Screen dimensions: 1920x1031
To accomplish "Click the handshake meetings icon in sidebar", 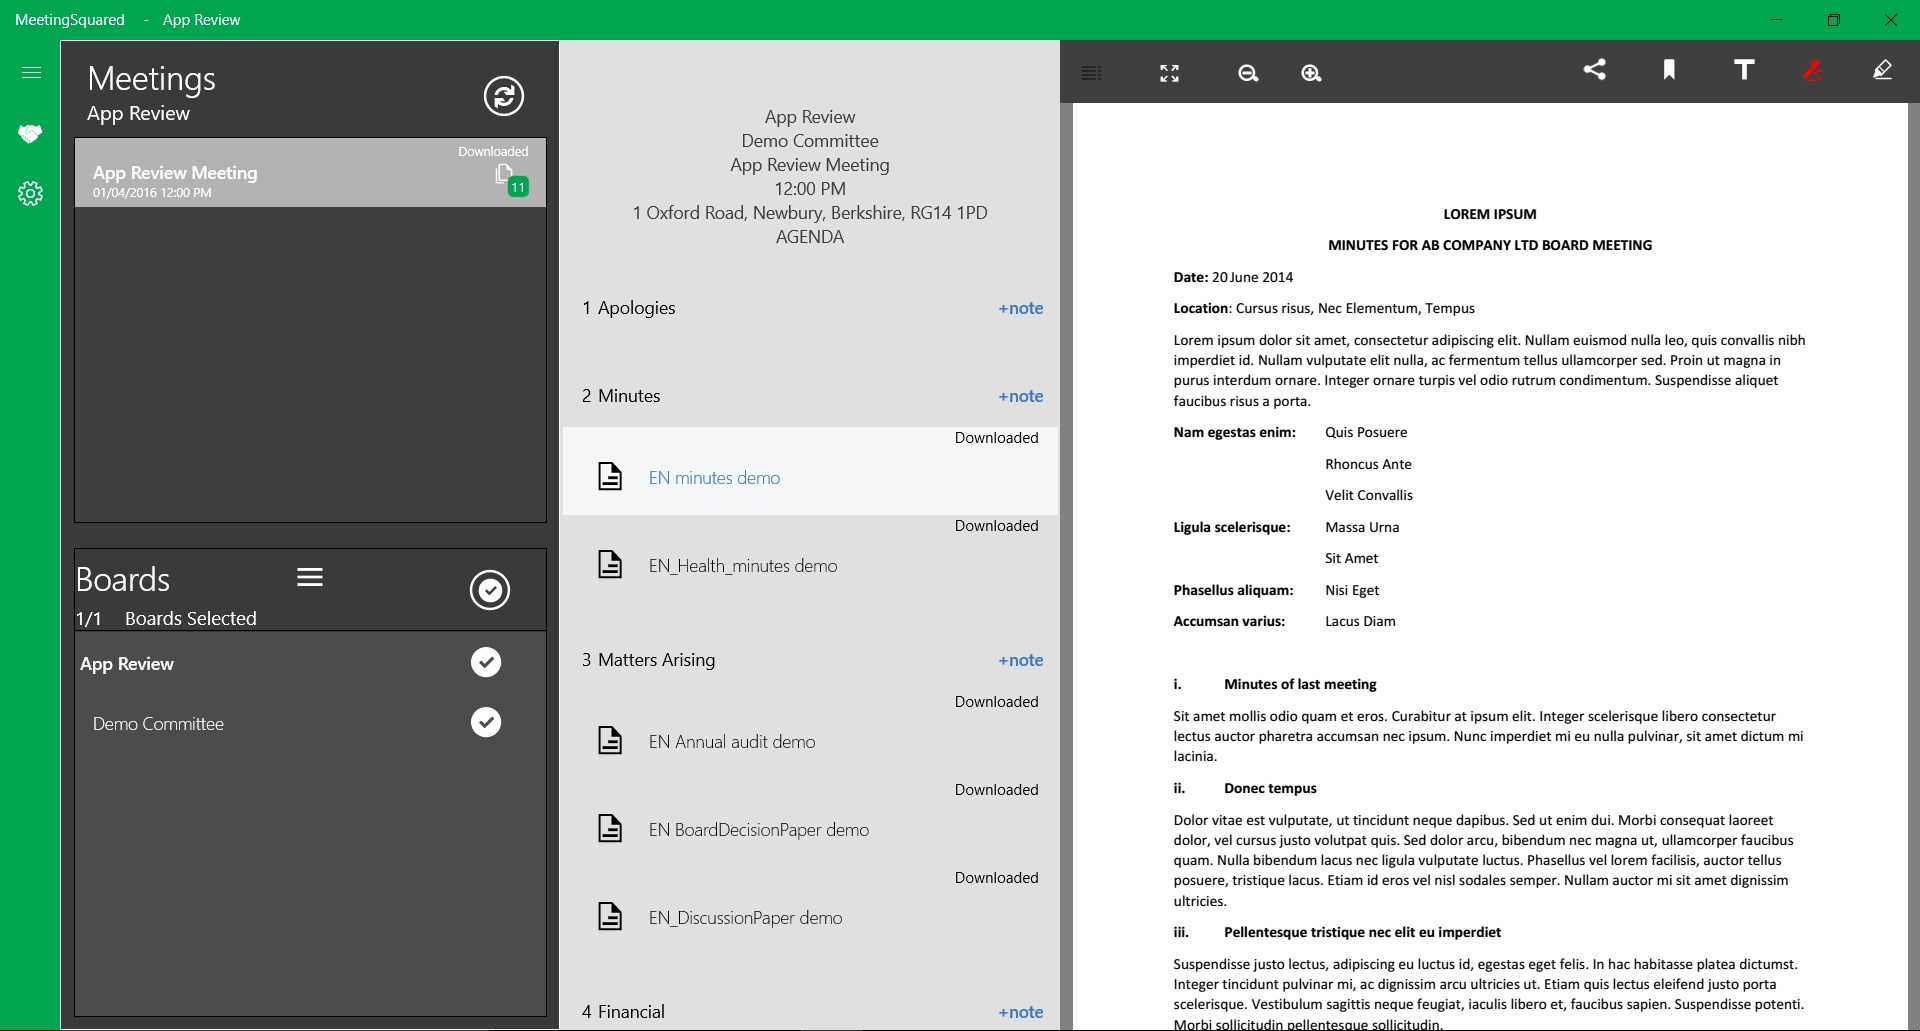I will [x=30, y=133].
